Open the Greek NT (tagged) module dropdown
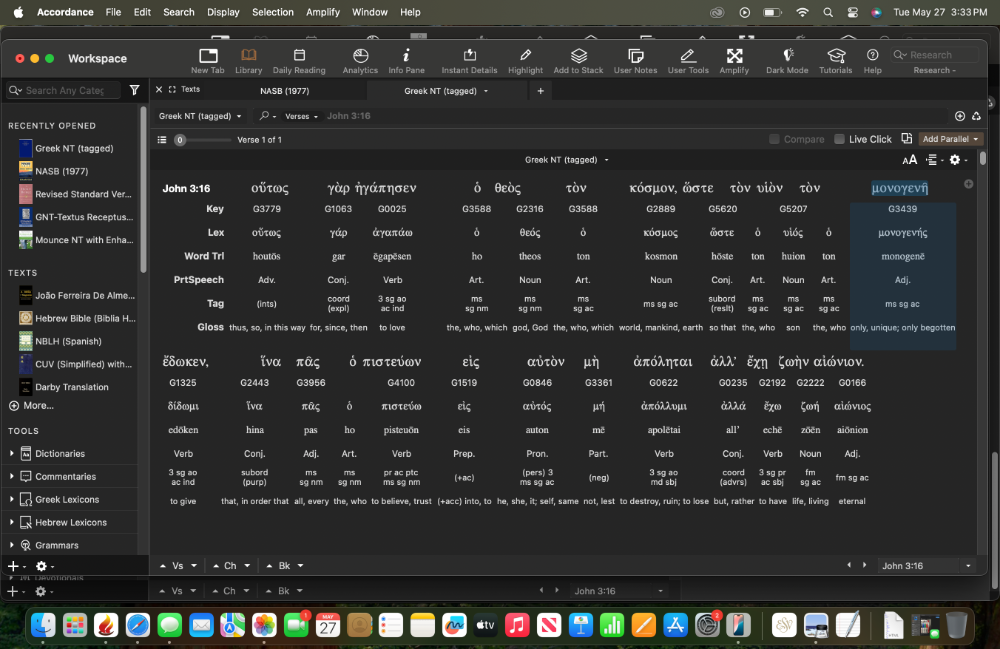 pyautogui.click(x=200, y=116)
